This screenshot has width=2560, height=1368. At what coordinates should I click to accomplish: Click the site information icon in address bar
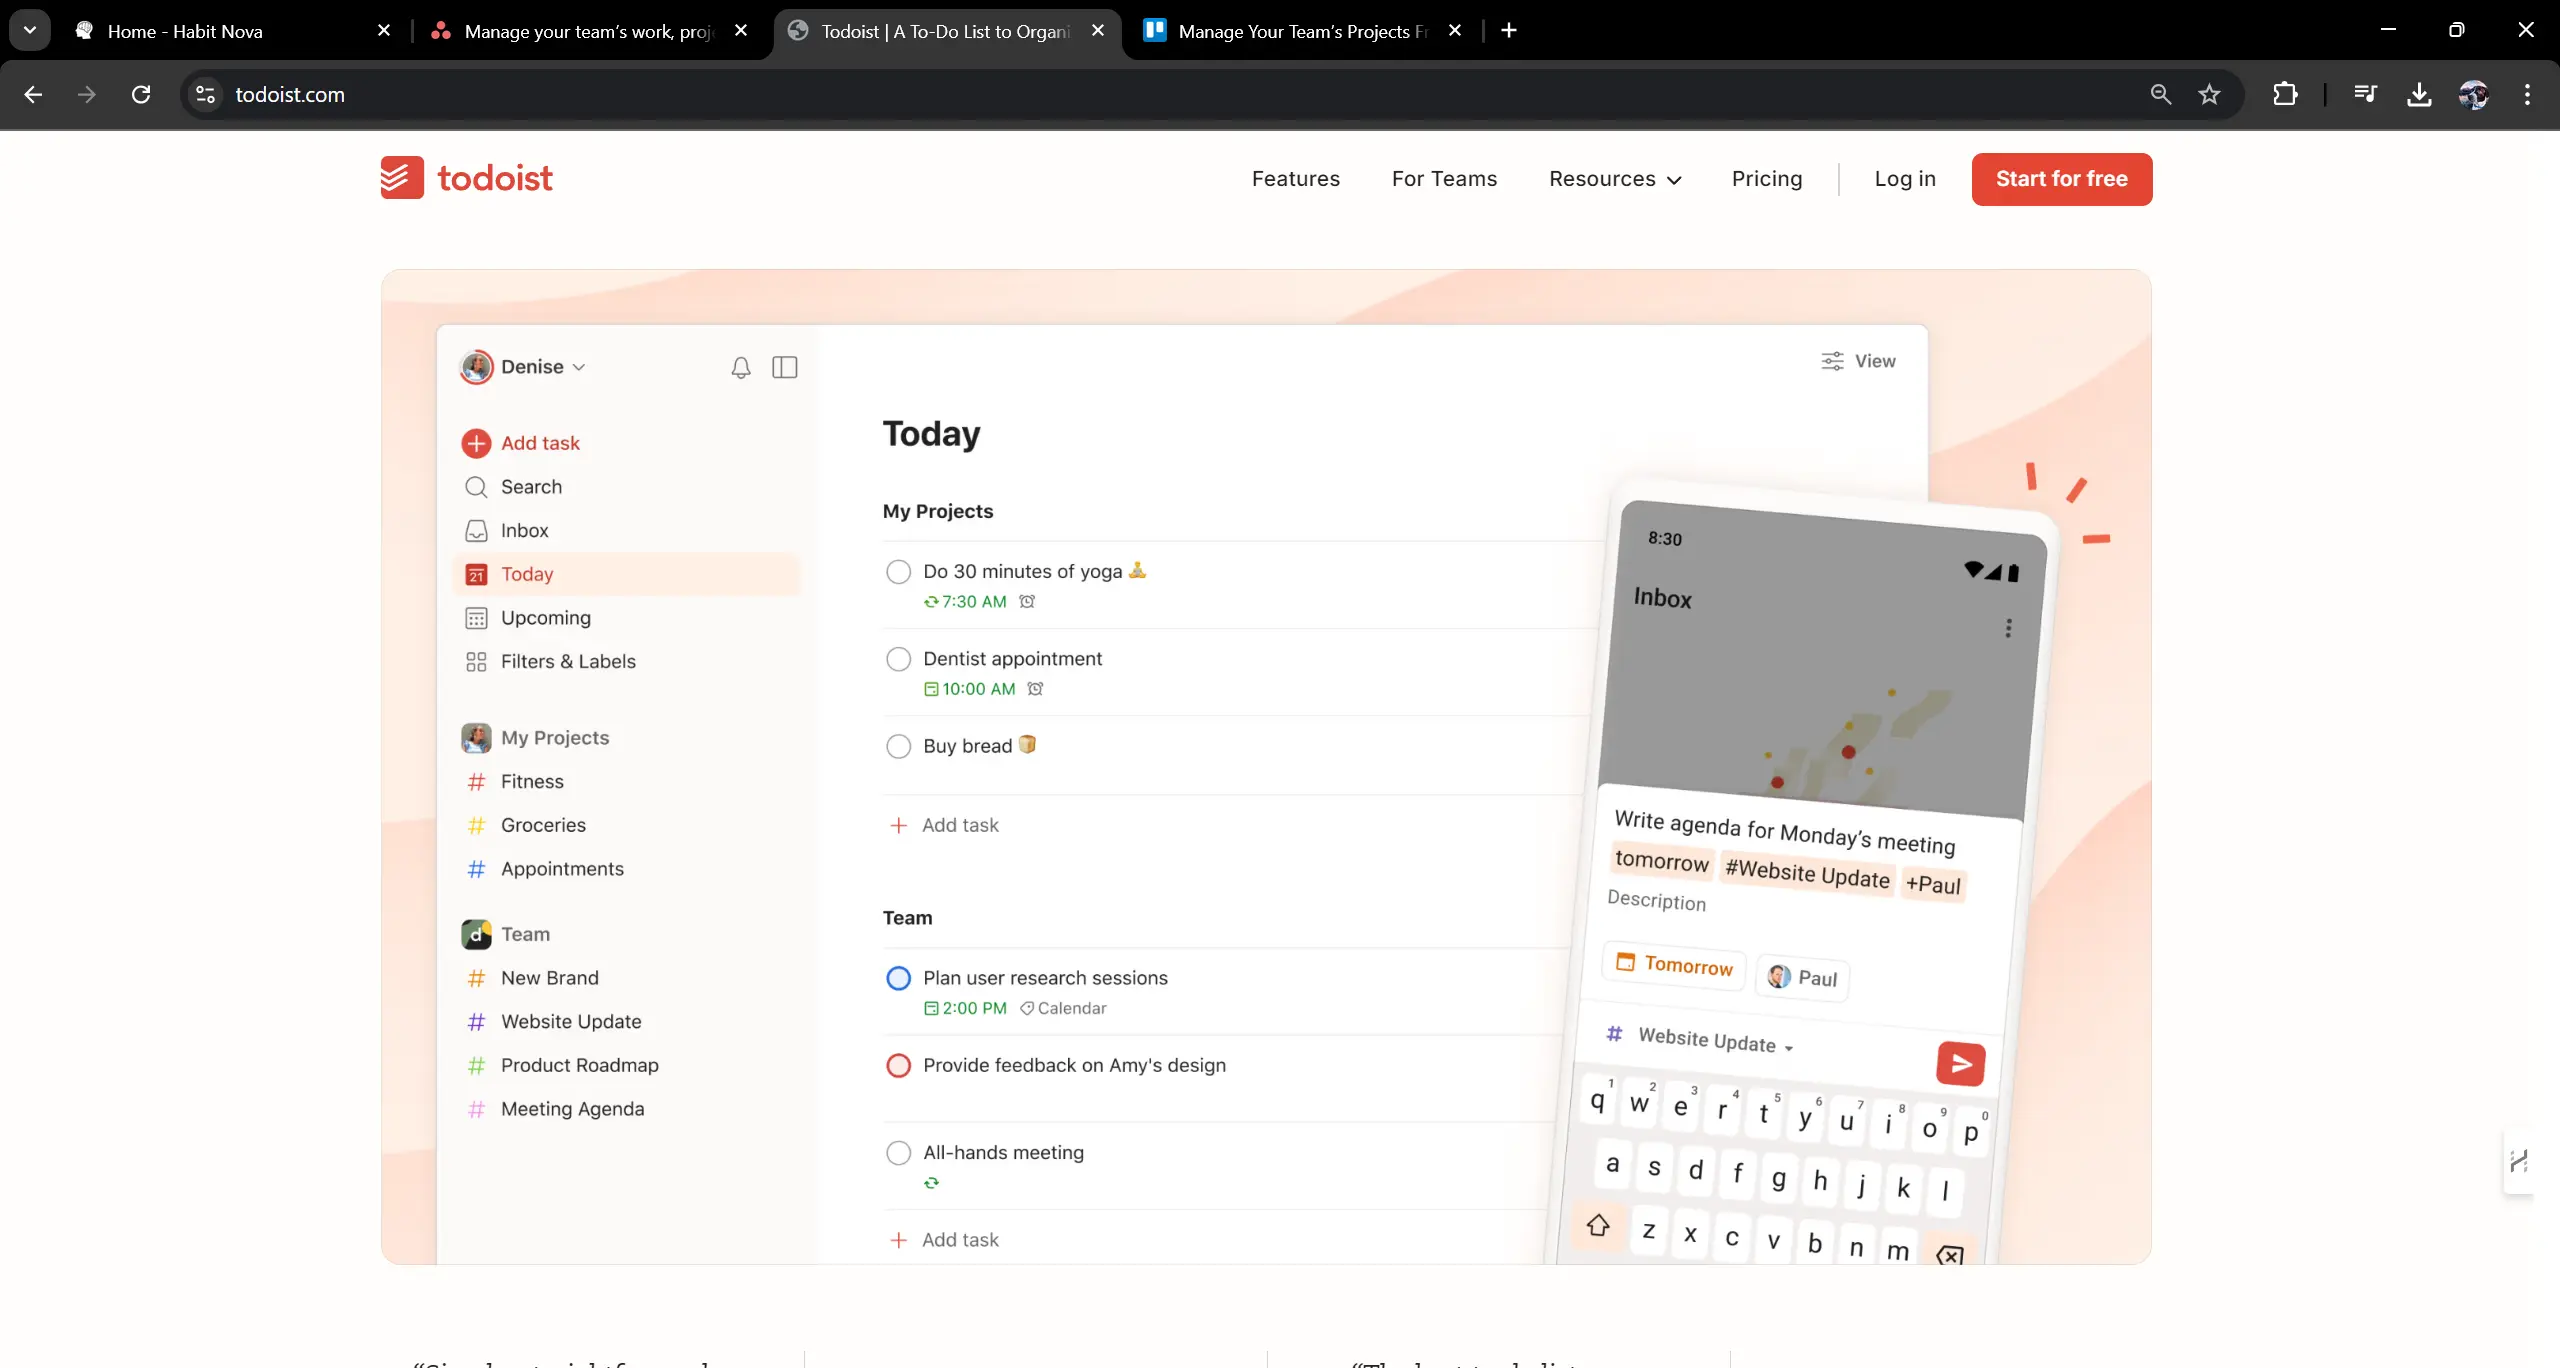point(205,94)
